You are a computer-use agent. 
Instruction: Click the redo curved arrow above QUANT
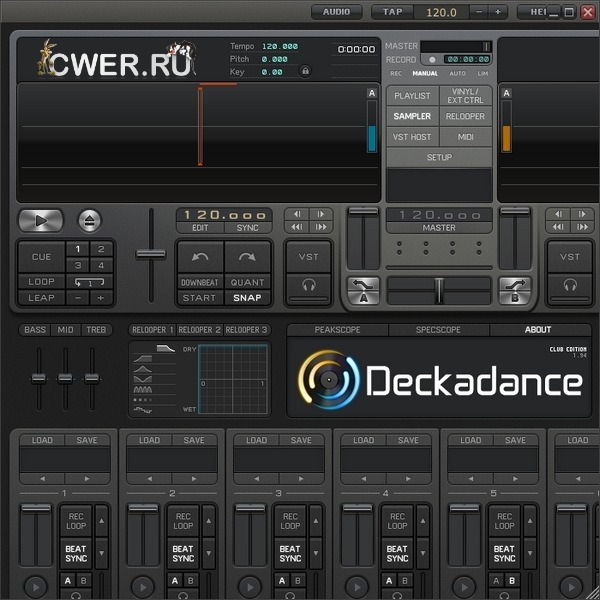point(248,257)
